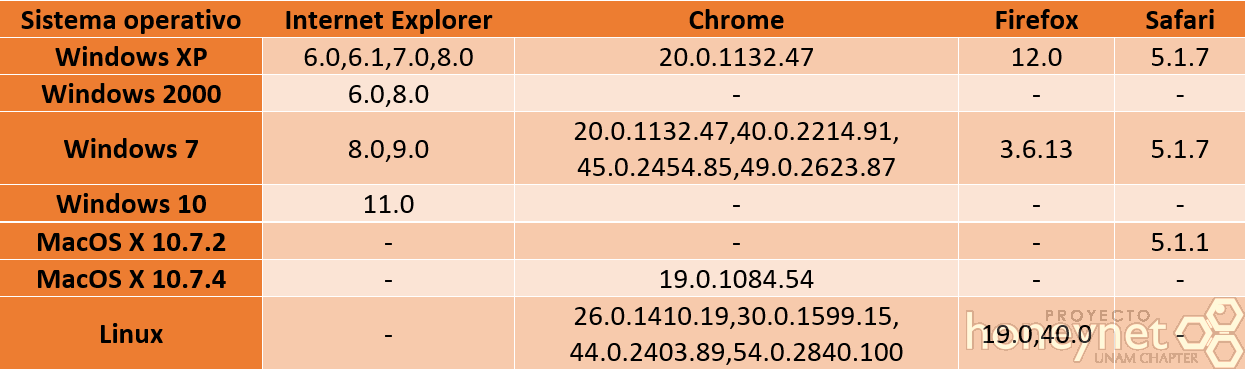Select the Chrome column header
This screenshot has height=369, width=1245.
[x=735, y=20]
